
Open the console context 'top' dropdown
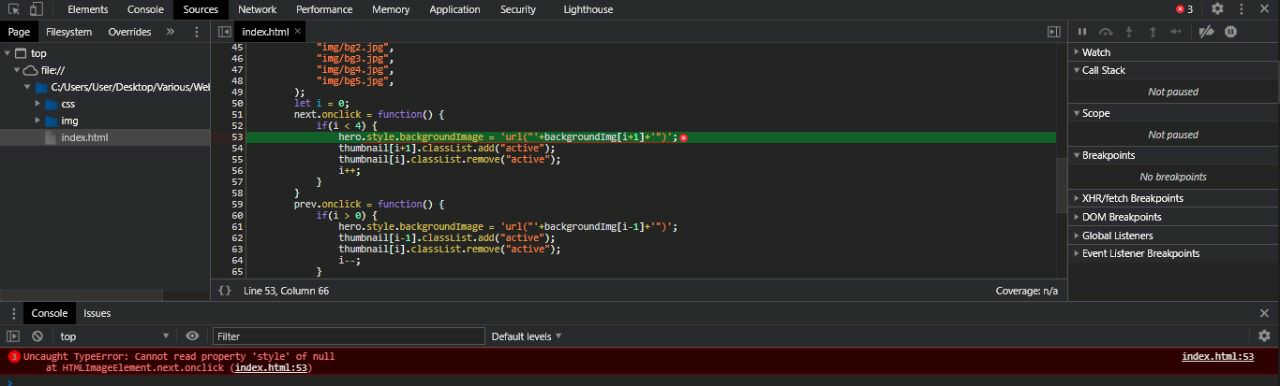[114, 336]
